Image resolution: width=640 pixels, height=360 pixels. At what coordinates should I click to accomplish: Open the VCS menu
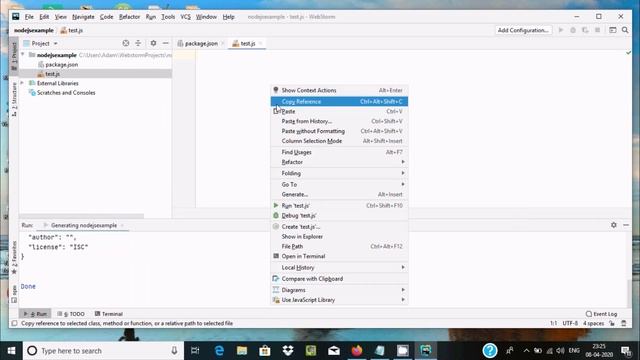point(185,17)
